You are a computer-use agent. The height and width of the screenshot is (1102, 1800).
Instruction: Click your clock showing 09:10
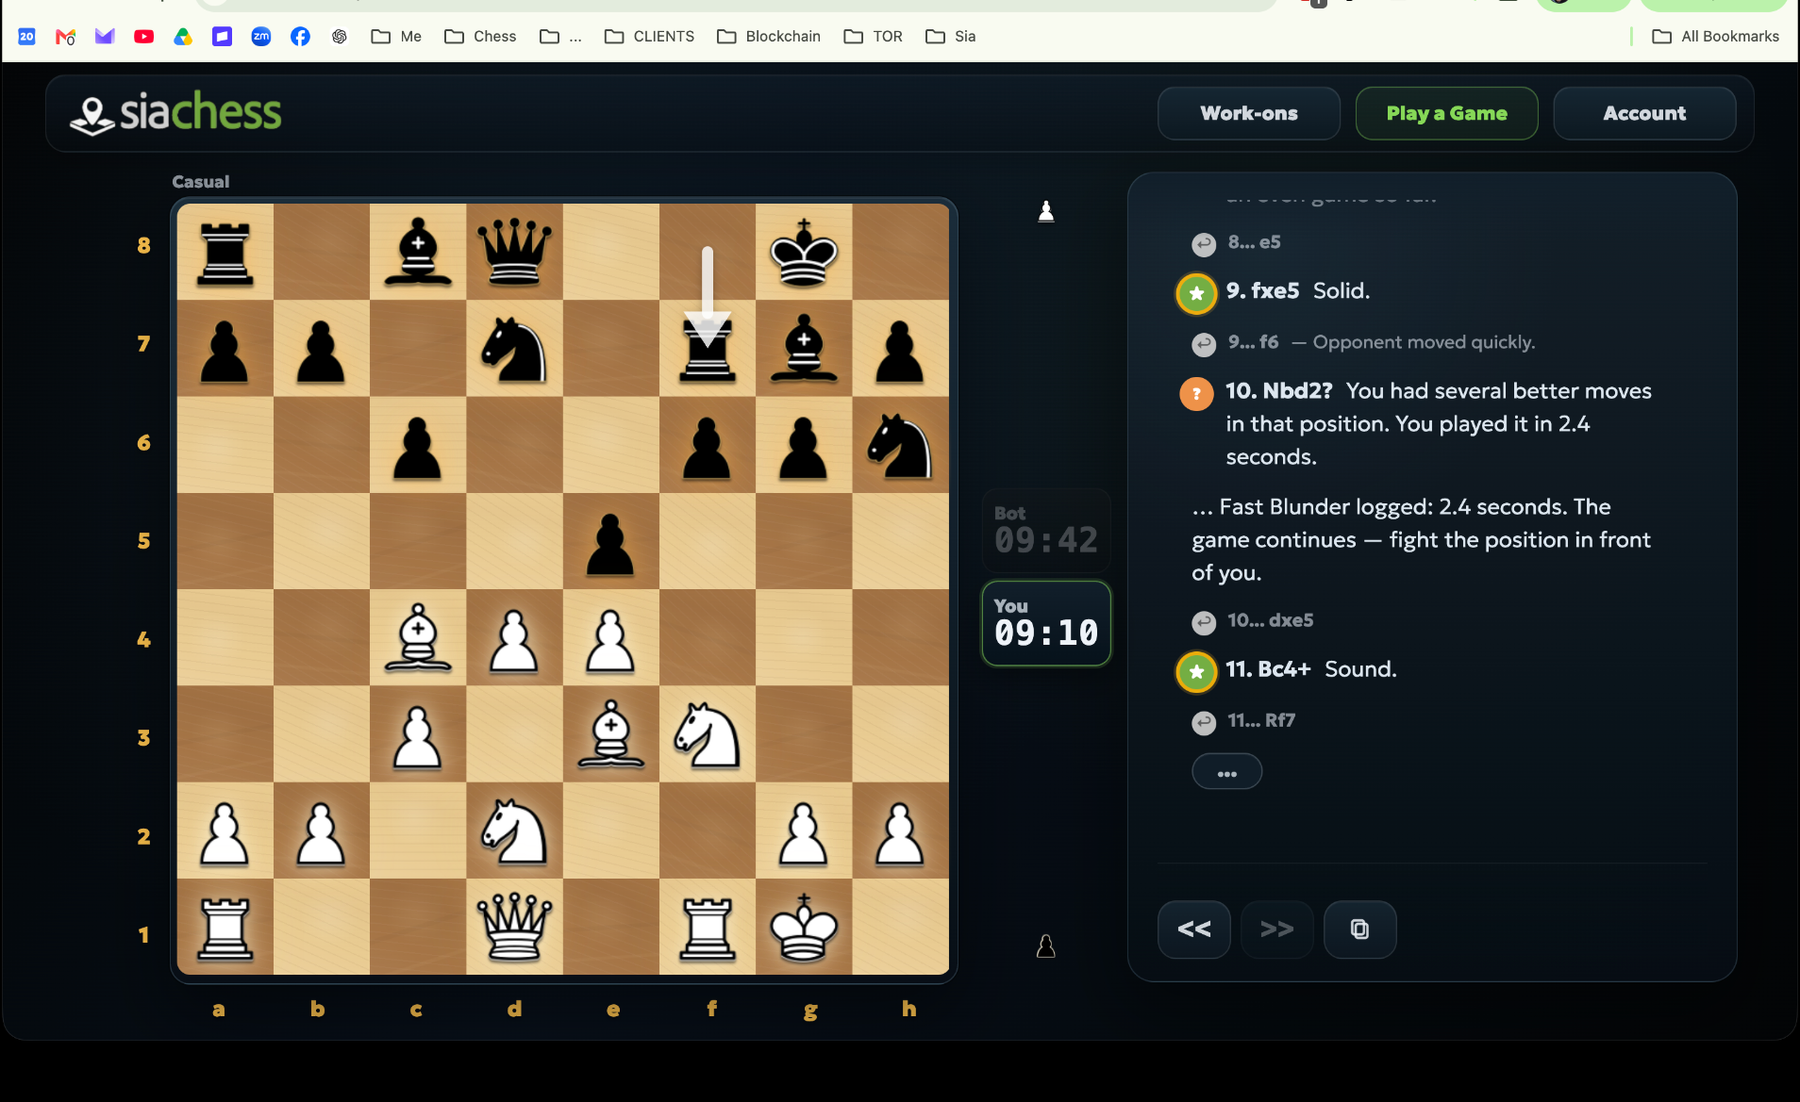[1046, 623]
